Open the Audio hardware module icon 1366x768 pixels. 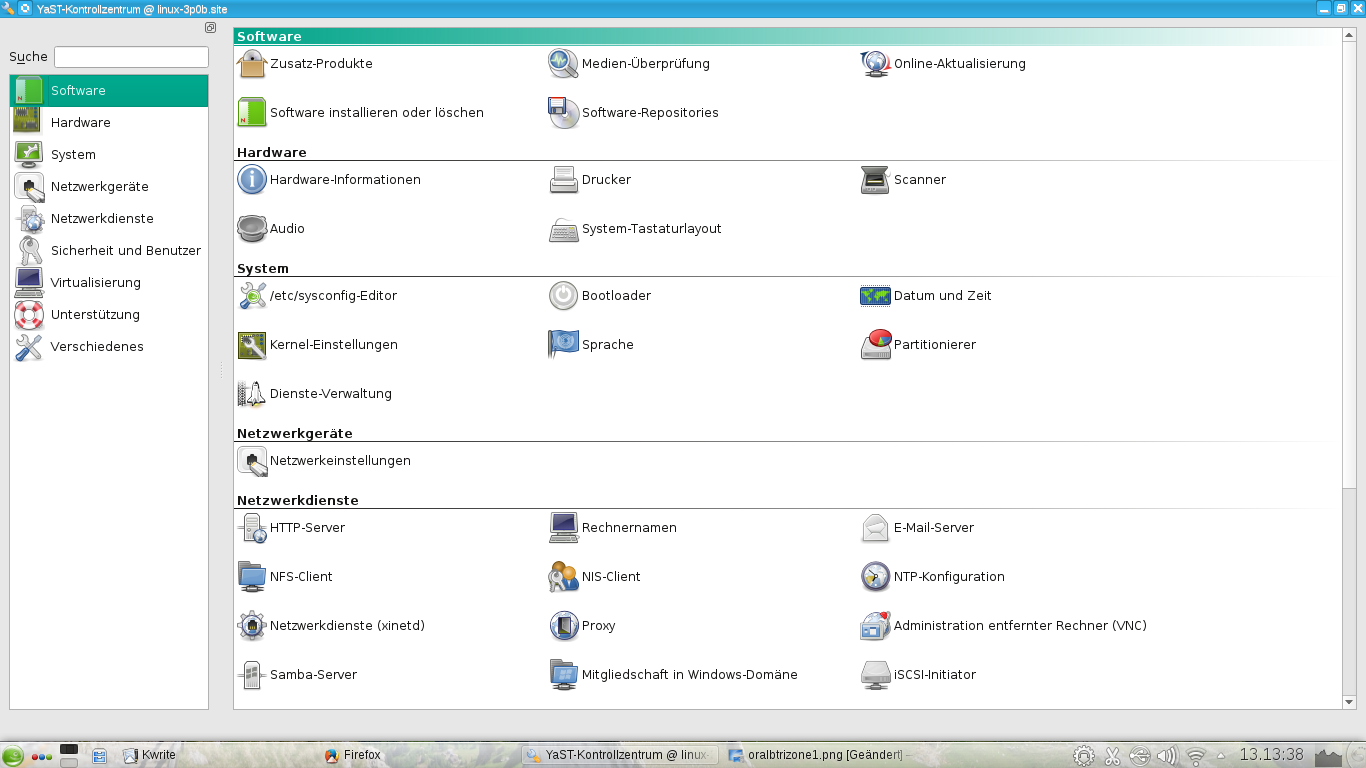pos(252,229)
